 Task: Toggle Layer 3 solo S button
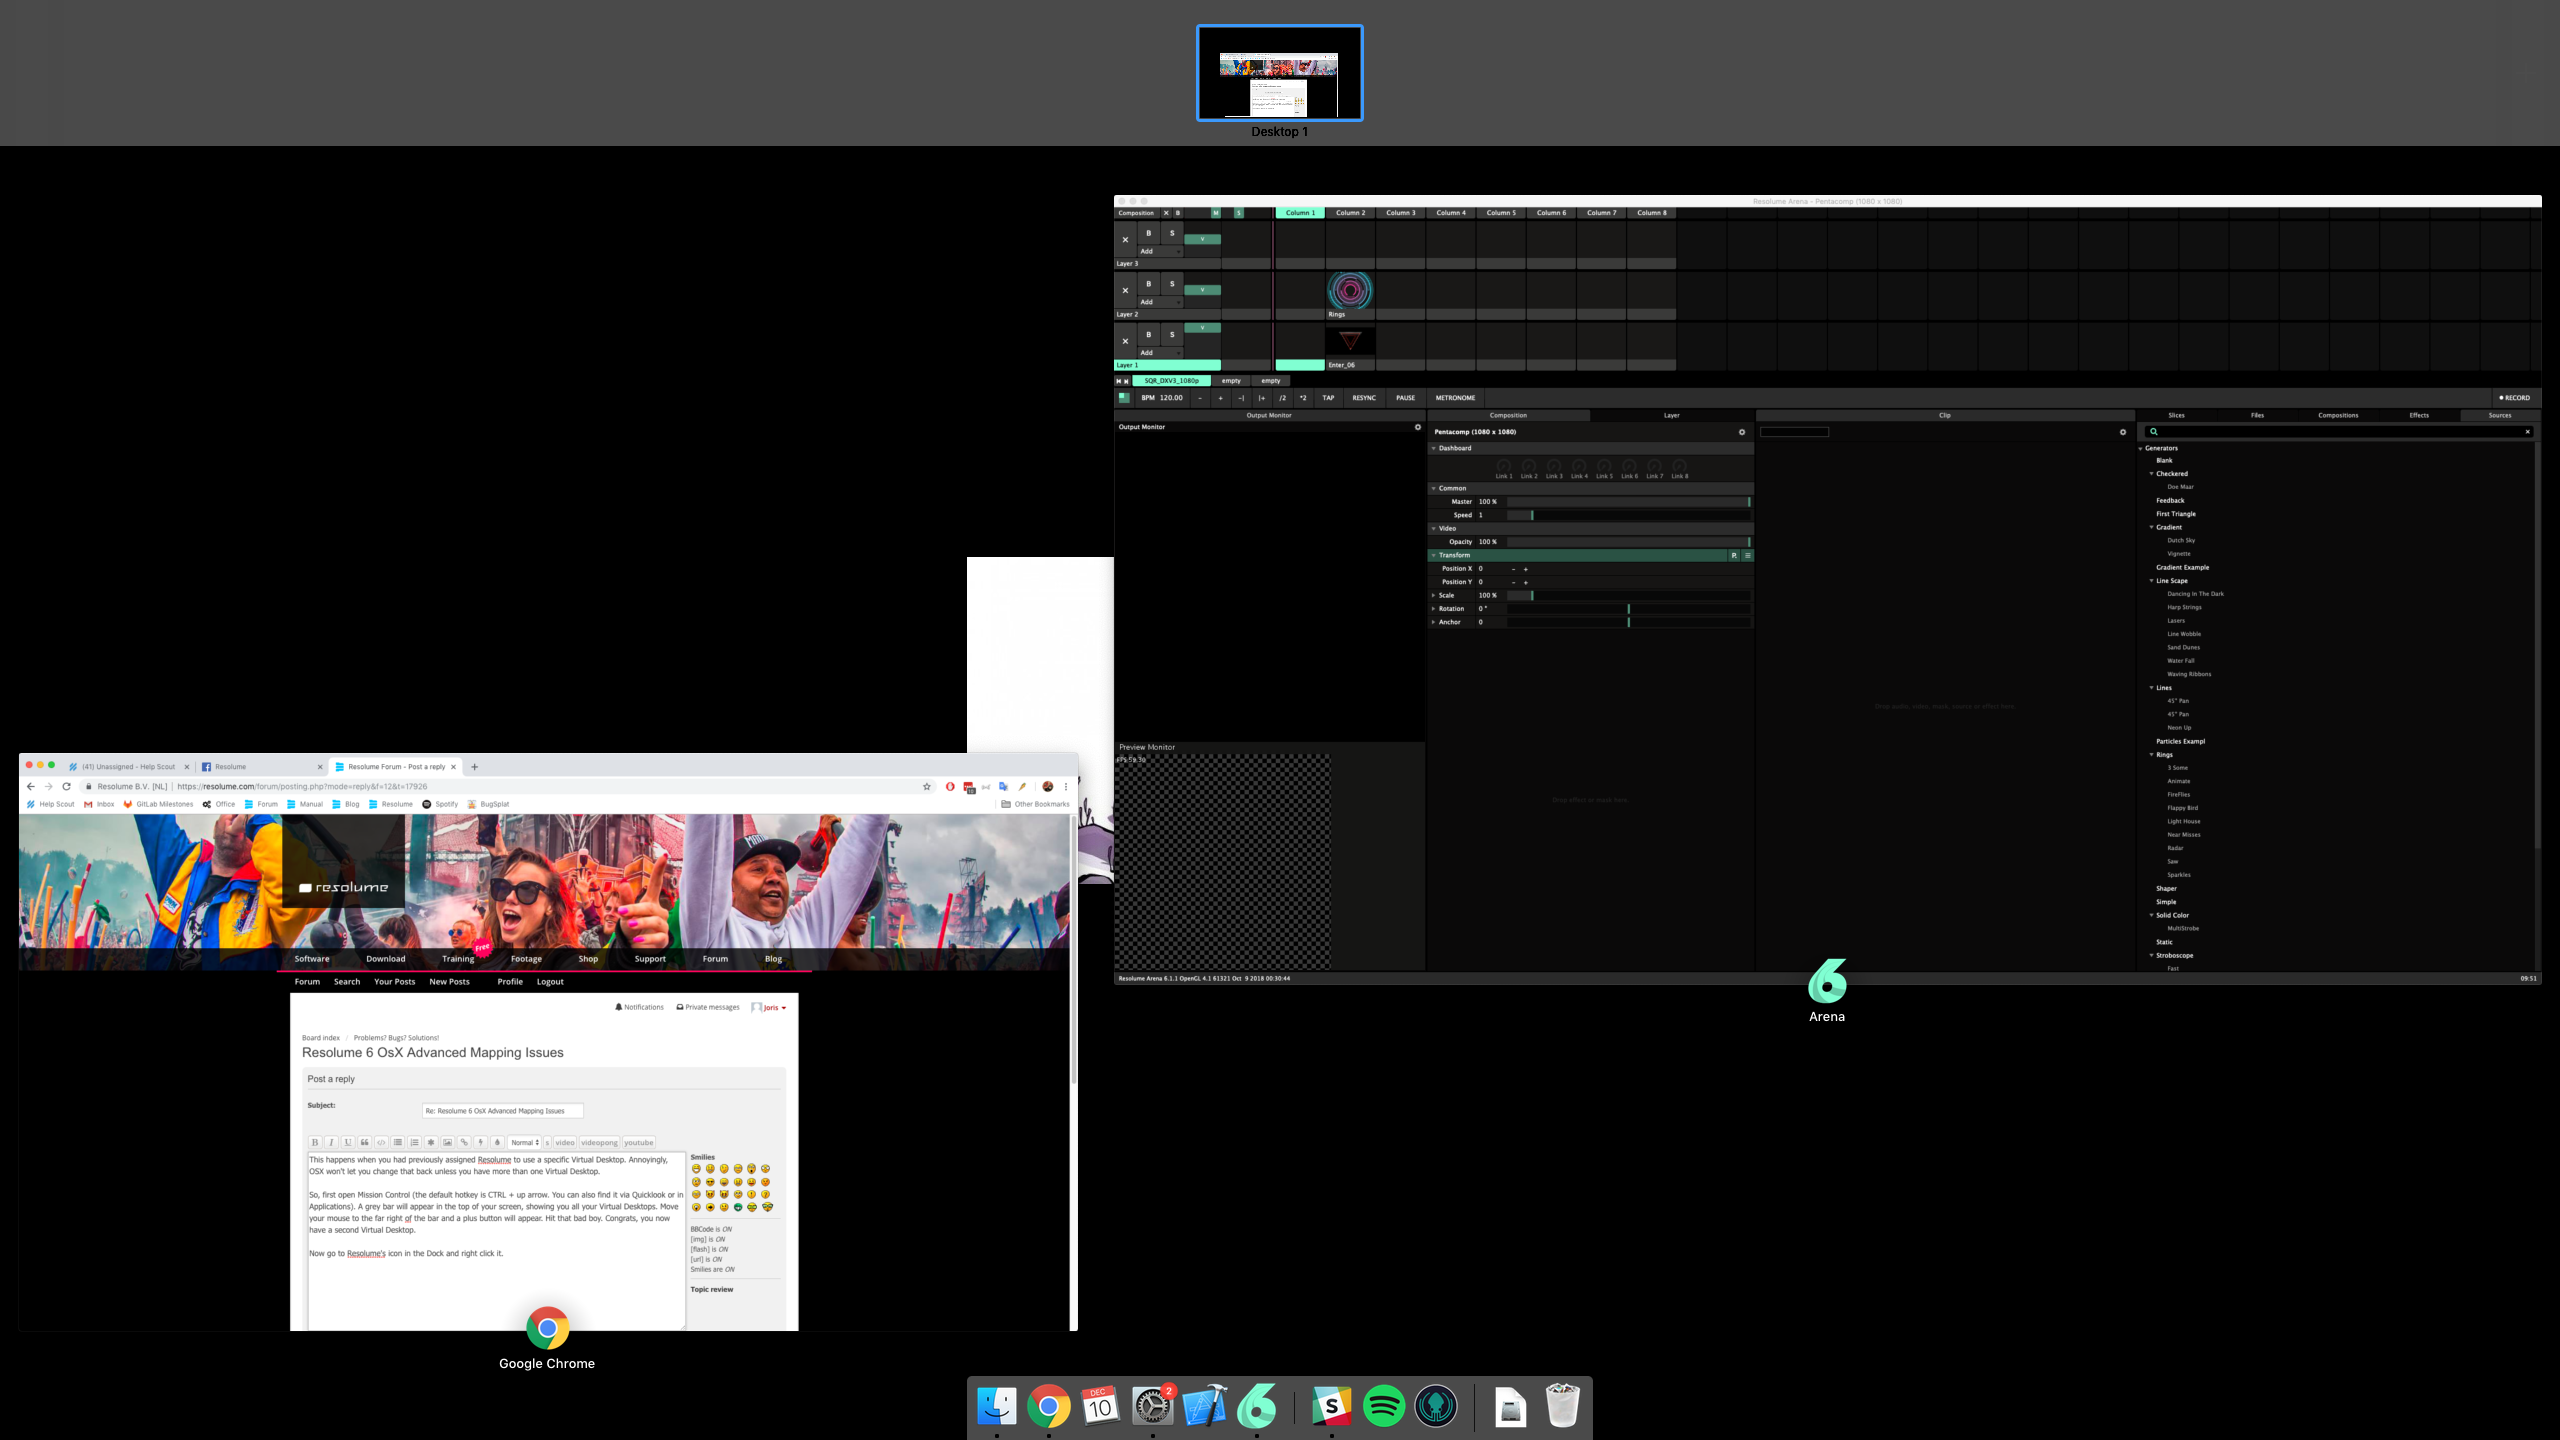click(x=1172, y=233)
